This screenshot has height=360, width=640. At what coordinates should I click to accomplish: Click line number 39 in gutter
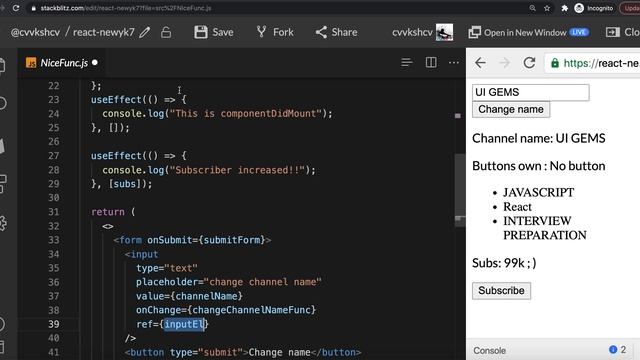53,324
